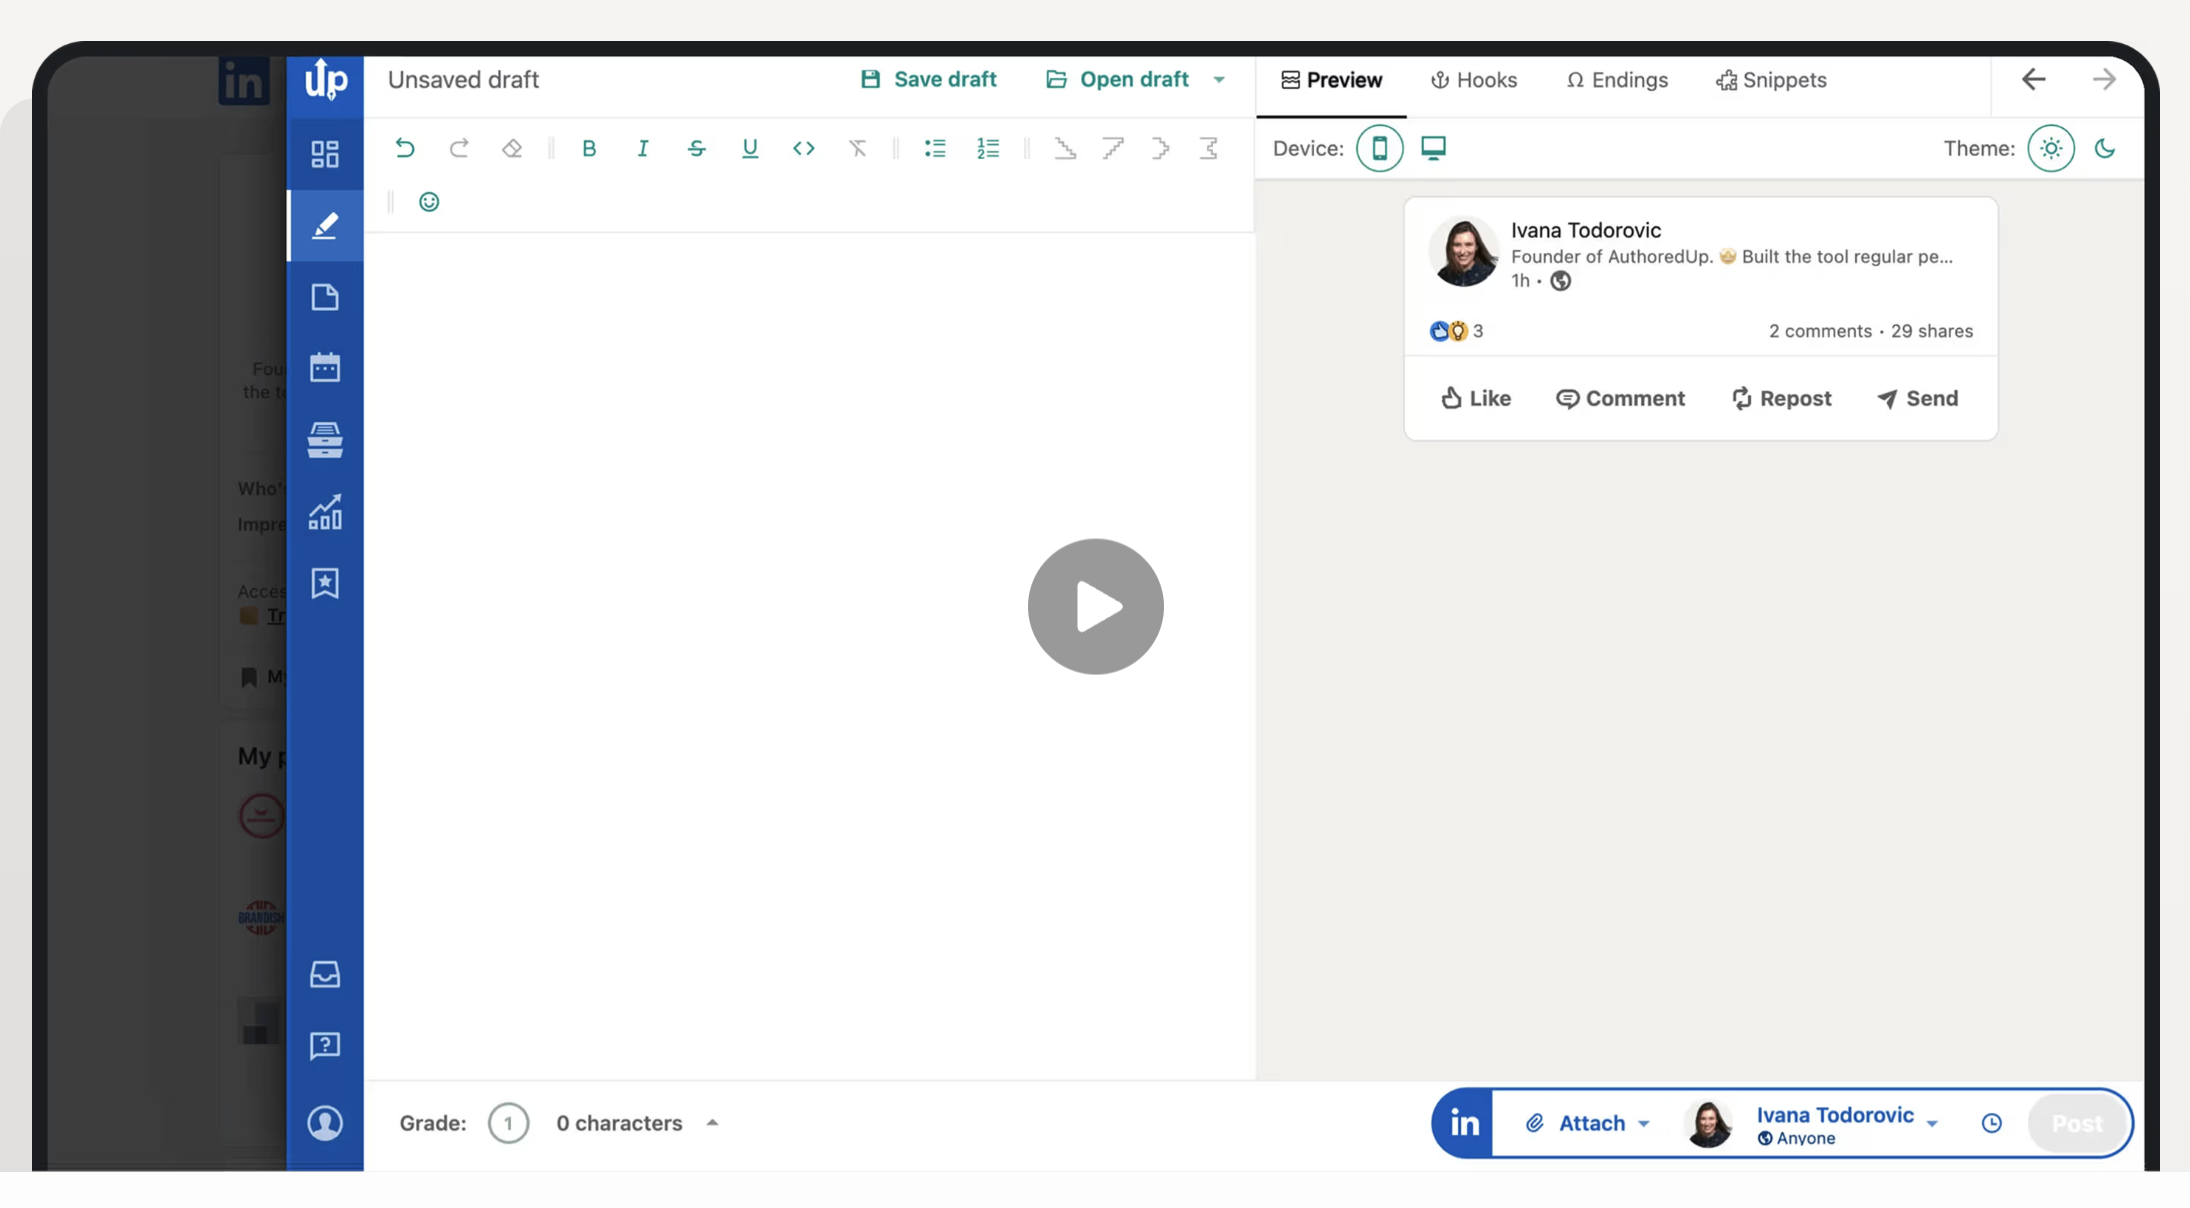The width and height of the screenshot is (2190, 1208).
Task: Click the undo icon in the toolbar
Action: pyautogui.click(x=405, y=148)
